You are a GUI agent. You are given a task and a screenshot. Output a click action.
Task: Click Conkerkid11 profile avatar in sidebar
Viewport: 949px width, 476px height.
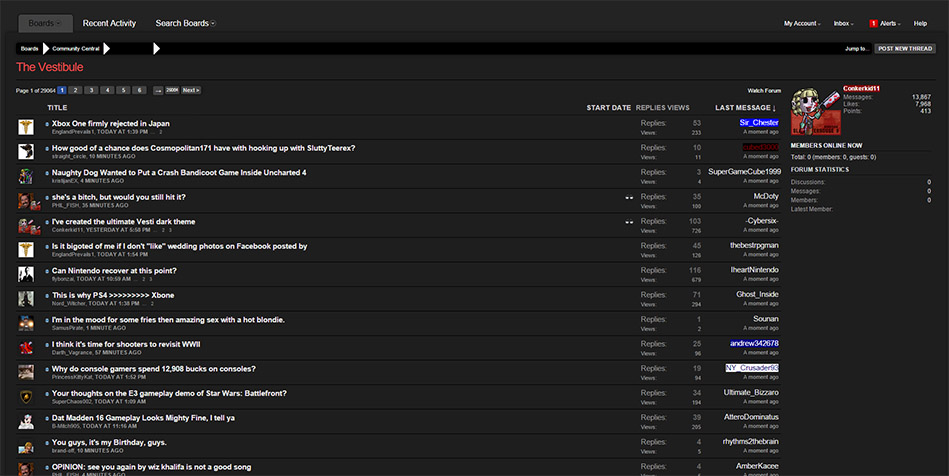pyautogui.click(x=816, y=111)
